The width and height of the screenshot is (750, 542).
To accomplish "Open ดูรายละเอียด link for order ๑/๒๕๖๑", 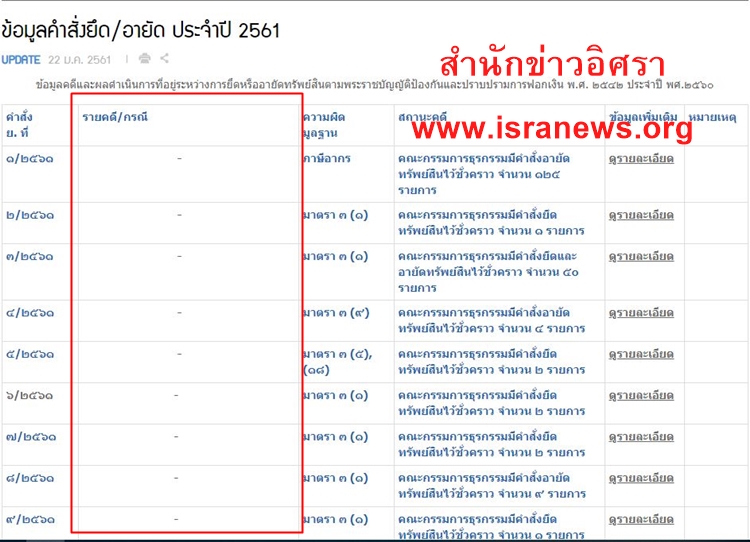I will 641,158.
